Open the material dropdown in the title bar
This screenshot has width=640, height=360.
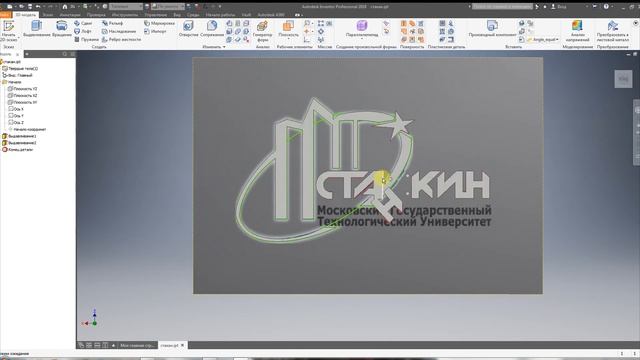(126, 7)
